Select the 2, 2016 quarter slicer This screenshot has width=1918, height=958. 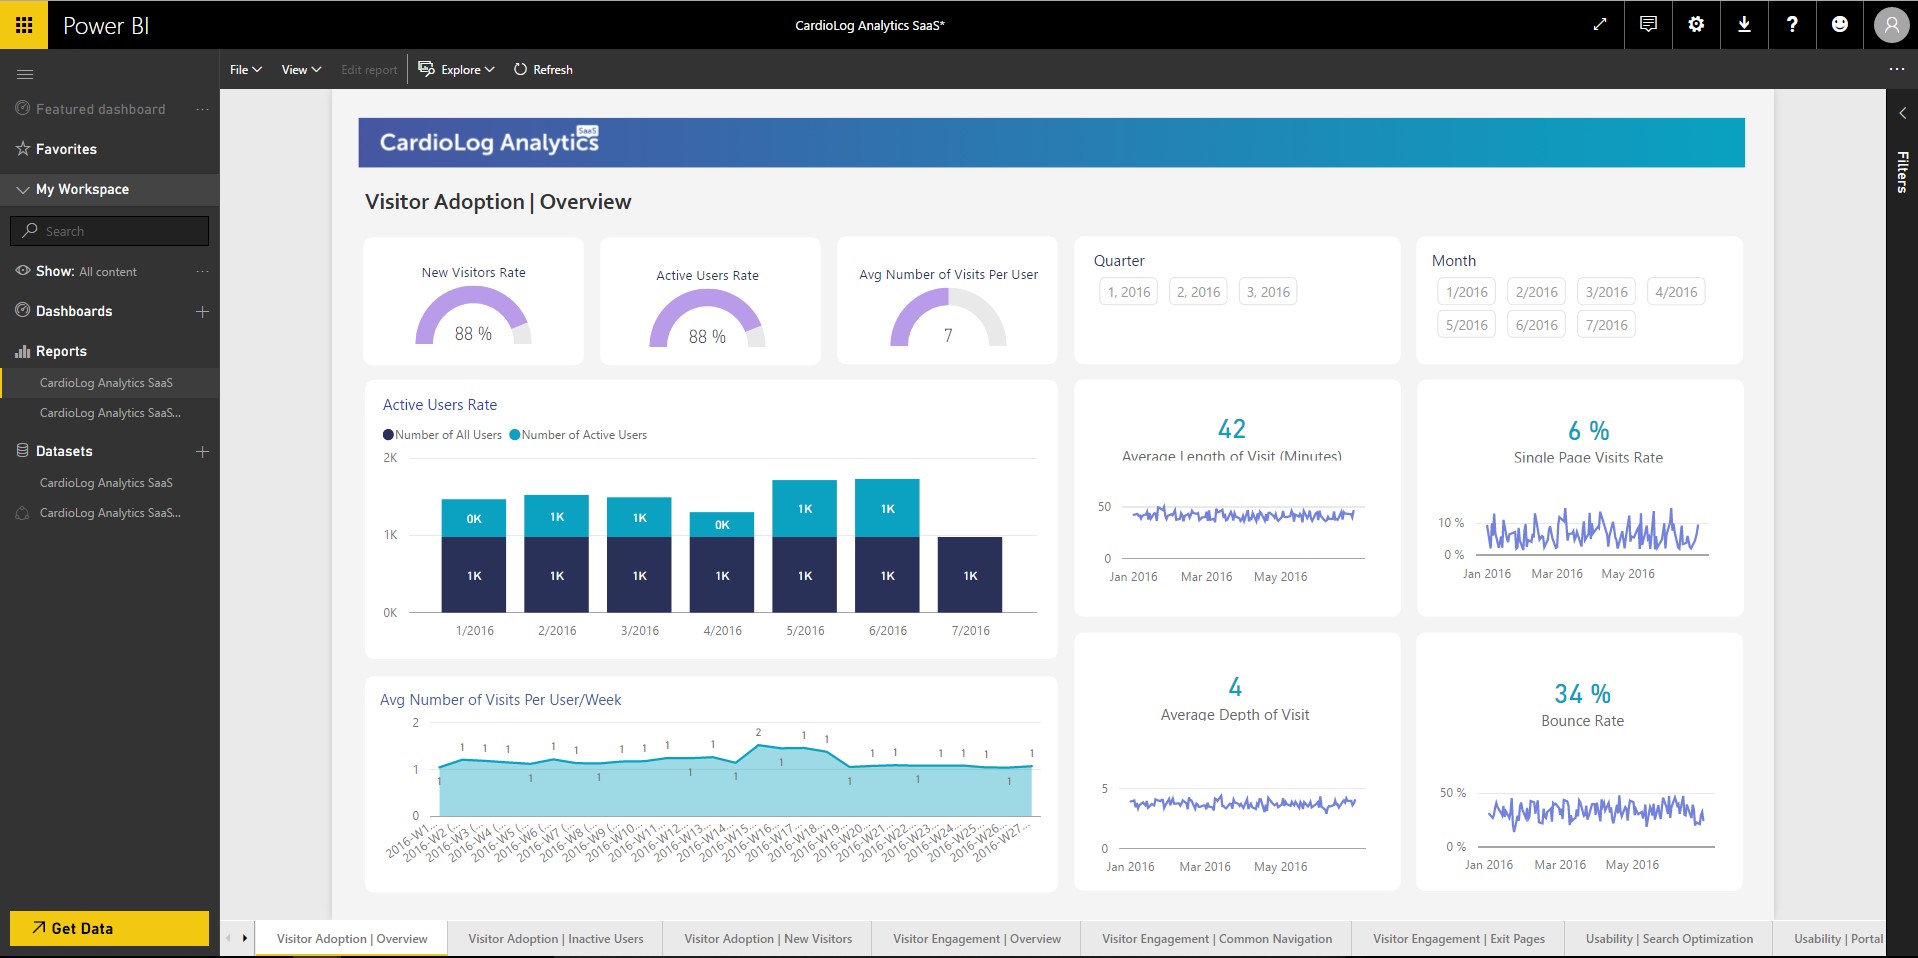coord(1198,292)
